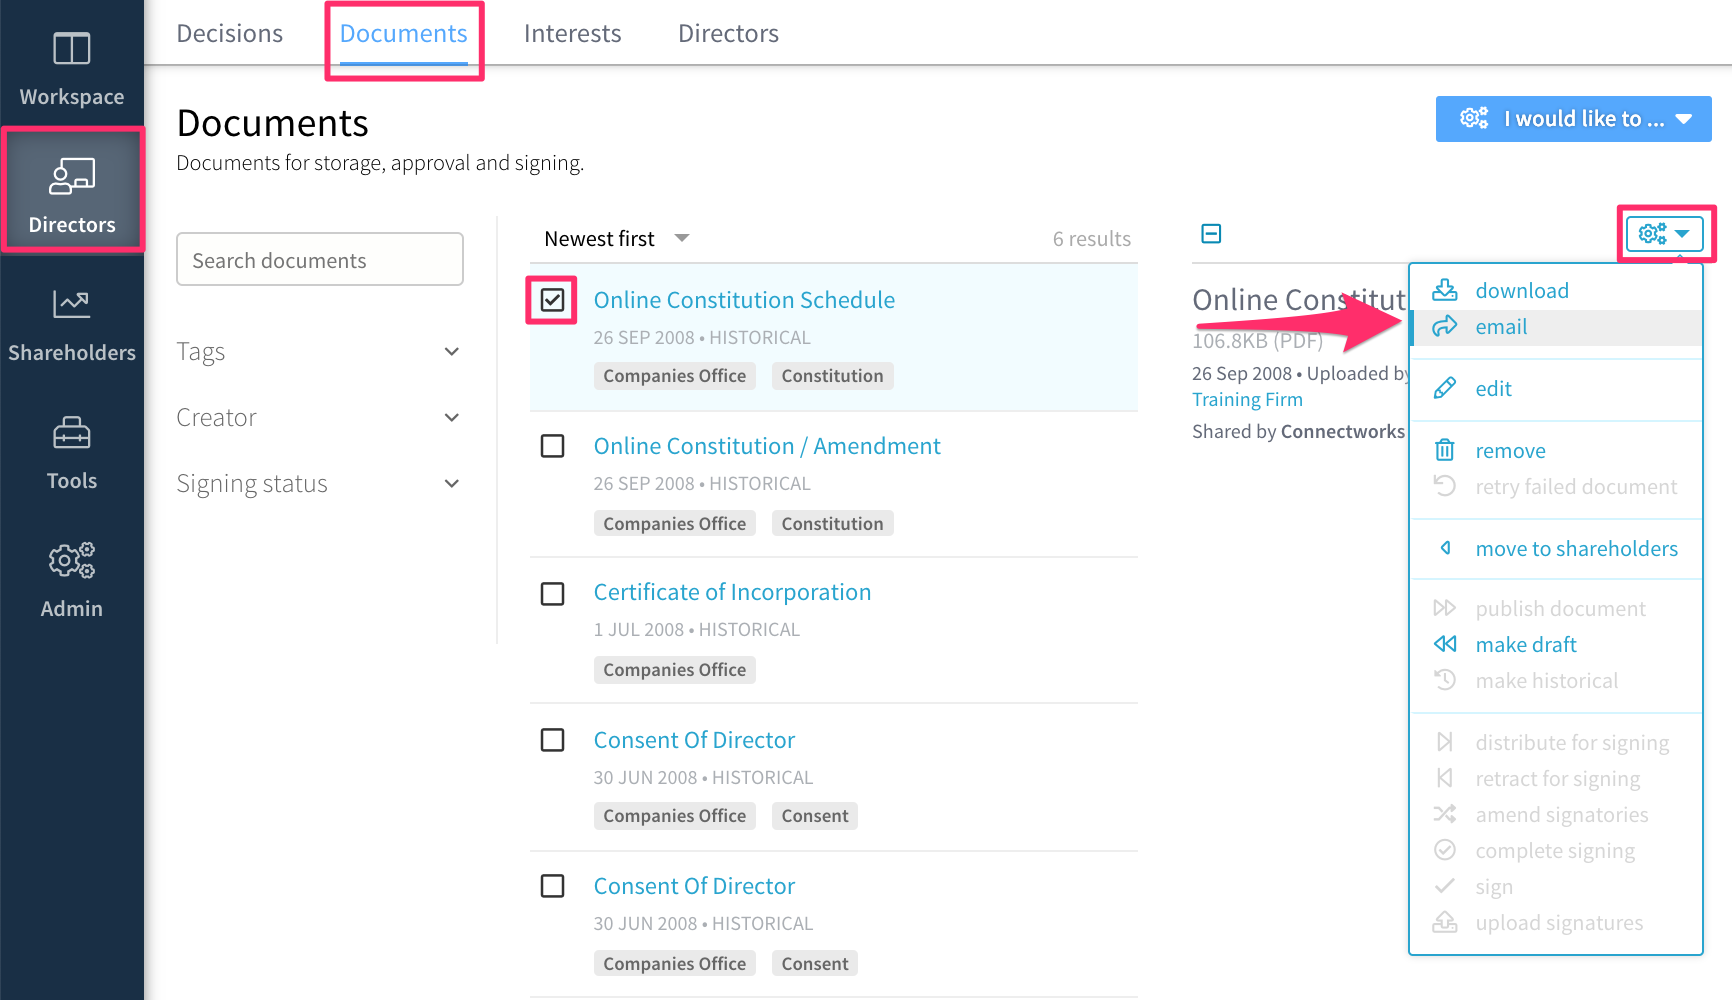Focus the Search documents field
This screenshot has width=1732, height=1000.
pos(320,259)
